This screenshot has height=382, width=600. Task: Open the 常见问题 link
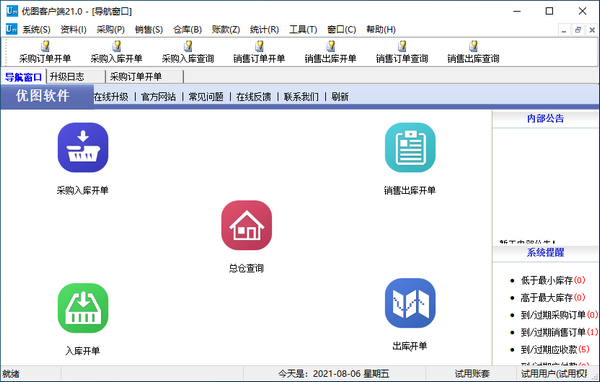(206, 97)
